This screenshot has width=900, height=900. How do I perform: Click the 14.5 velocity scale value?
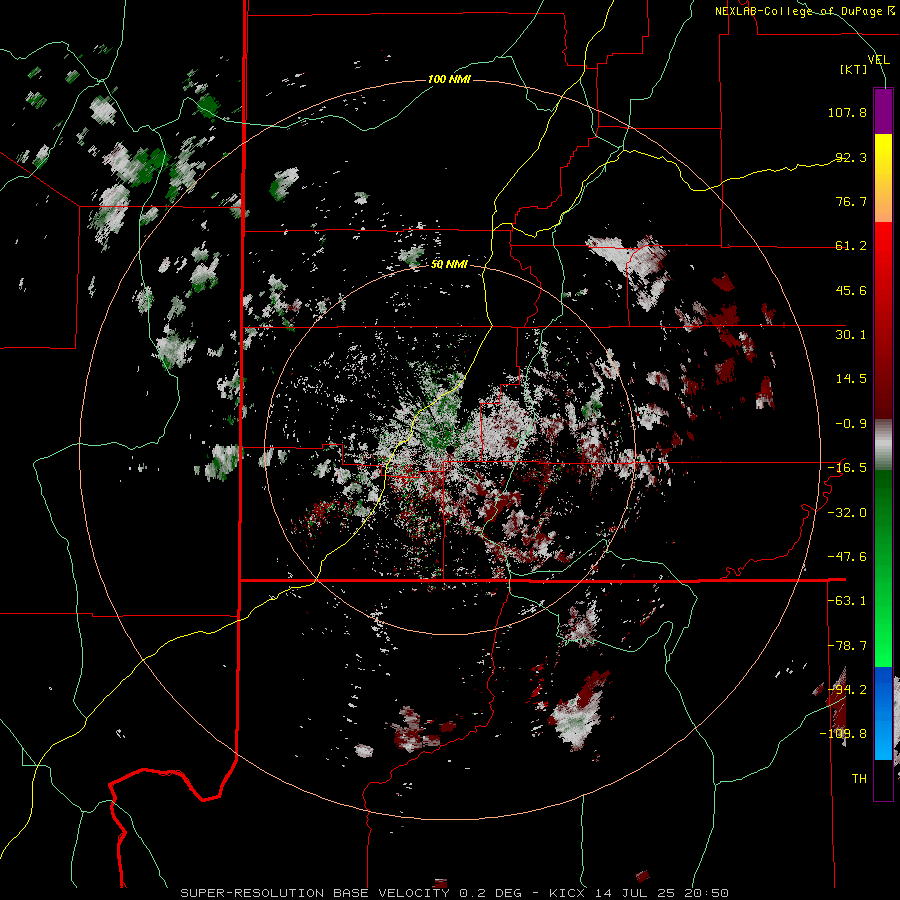[851, 379]
